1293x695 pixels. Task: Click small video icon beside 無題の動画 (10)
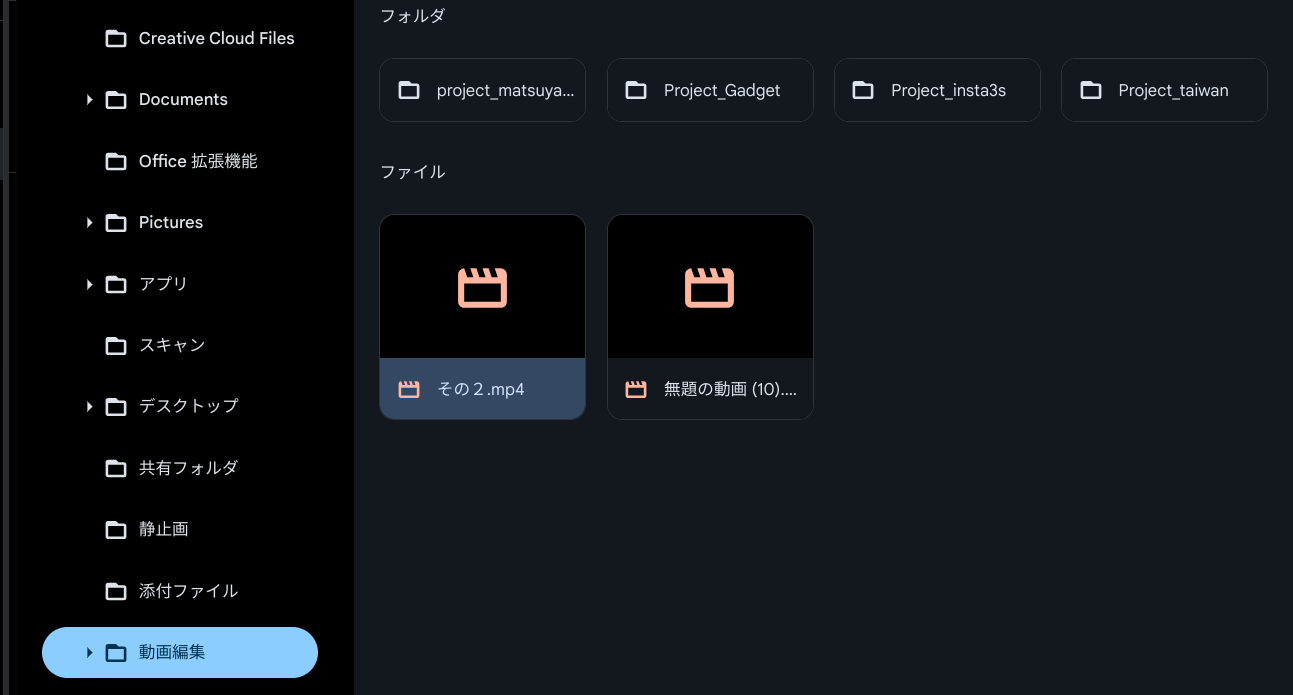click(636, 390)
